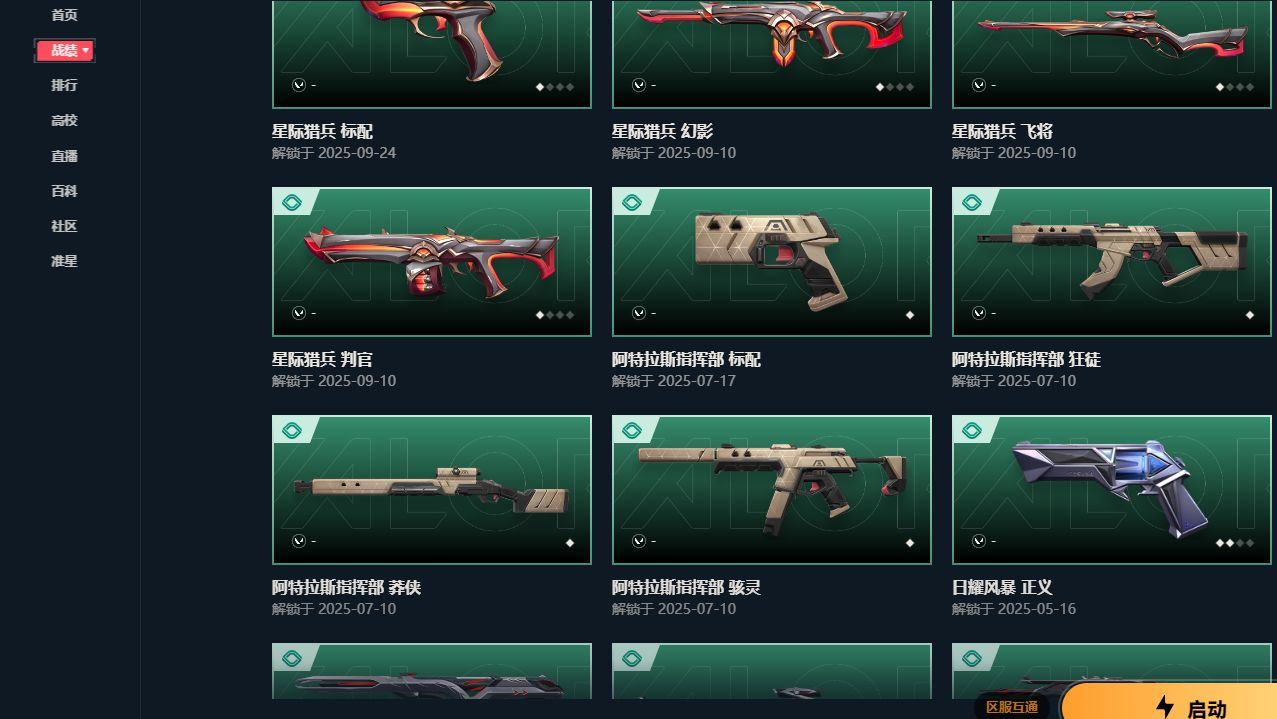Screen dimensions: 1277x719
Task: Click the 阿特拉斯指挥部 狂徒 title text
Action: [1026, 359]
